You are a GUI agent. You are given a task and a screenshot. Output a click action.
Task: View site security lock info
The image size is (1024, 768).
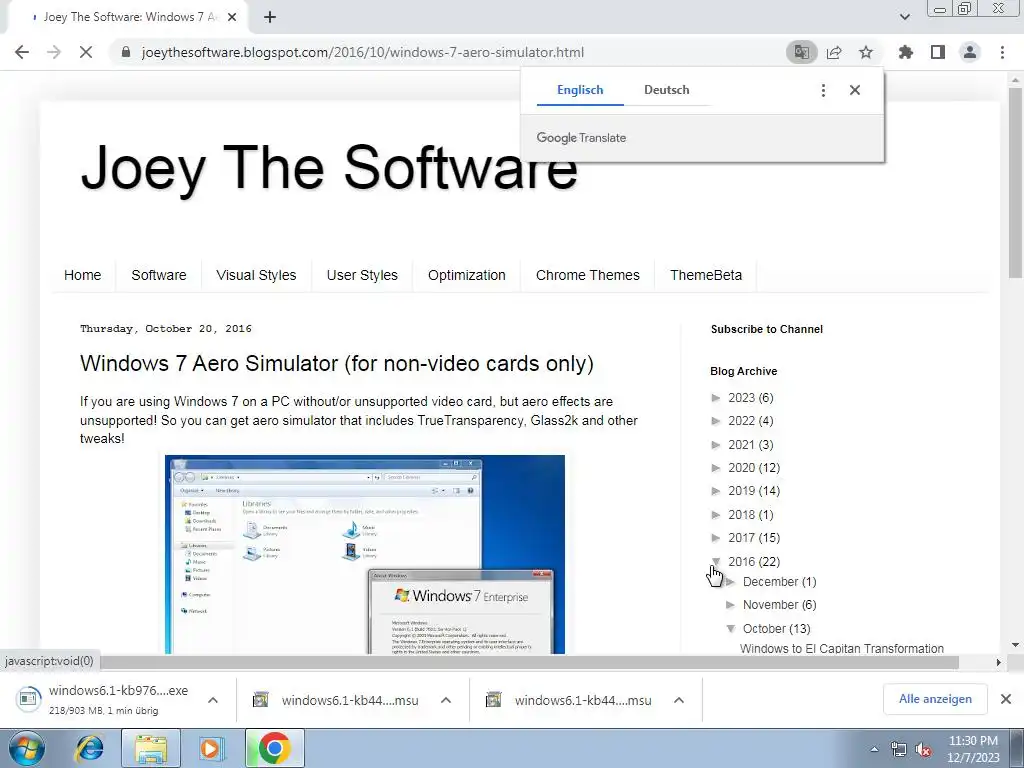coord(126,52)
